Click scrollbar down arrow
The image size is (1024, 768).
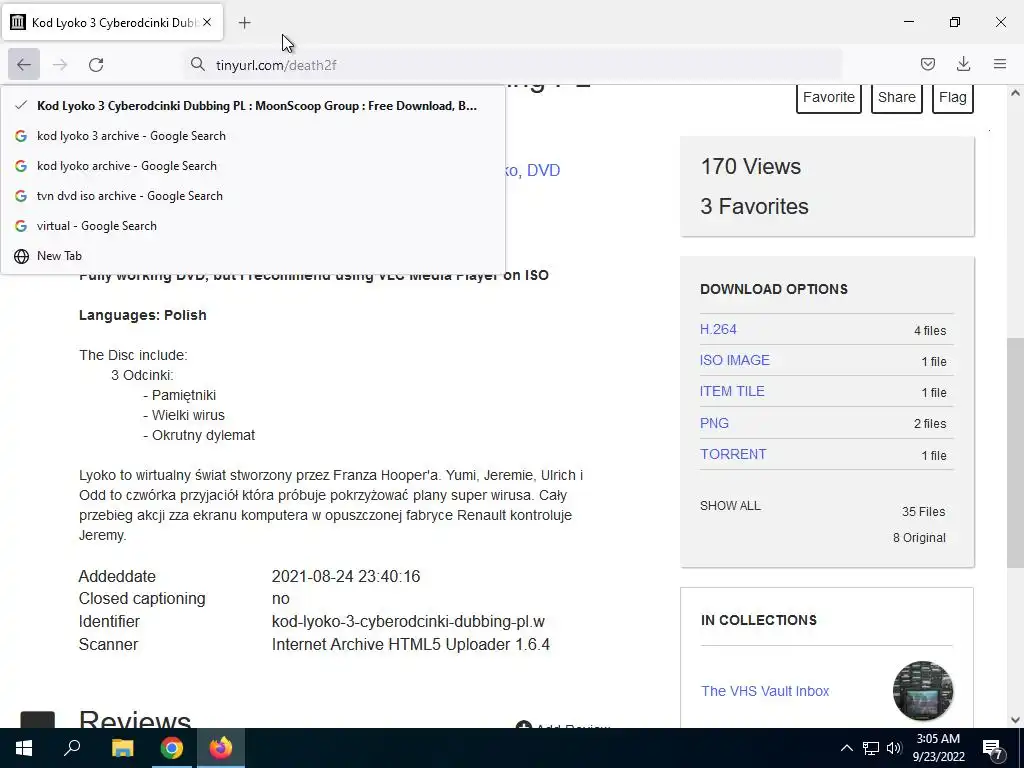1015,720
